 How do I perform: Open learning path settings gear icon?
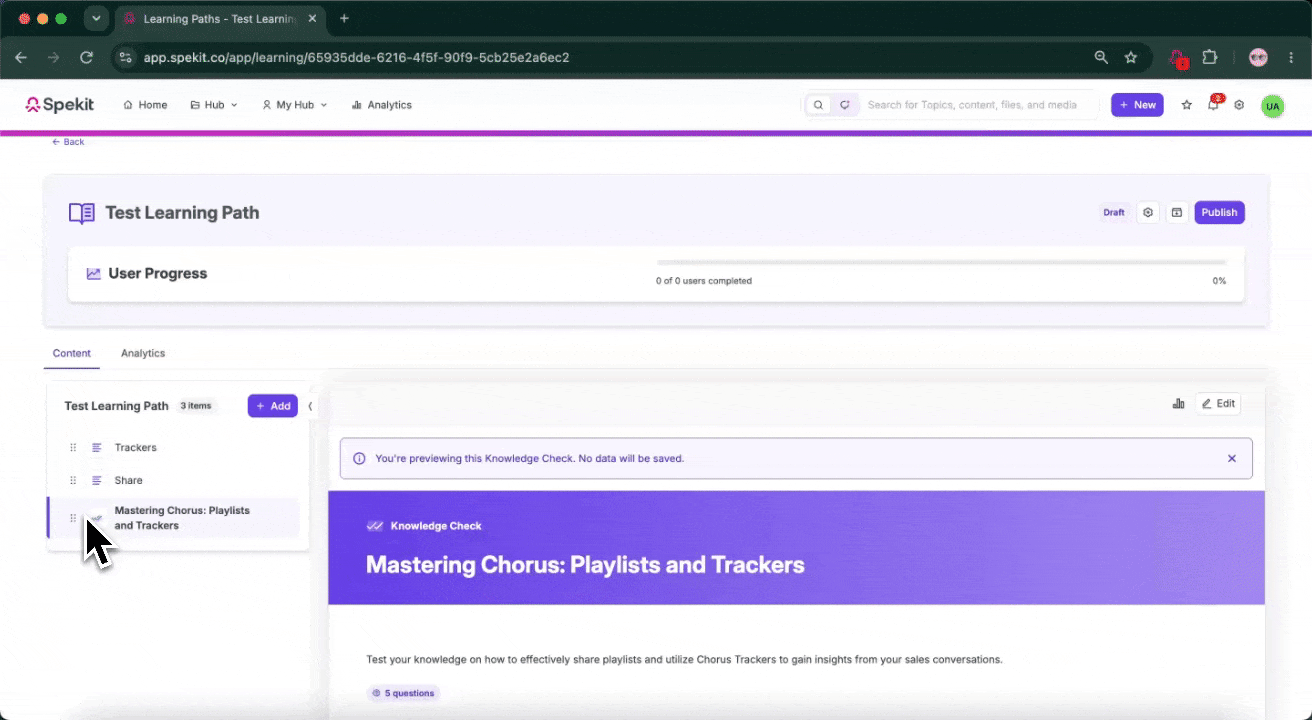(x=1148, y=212)
